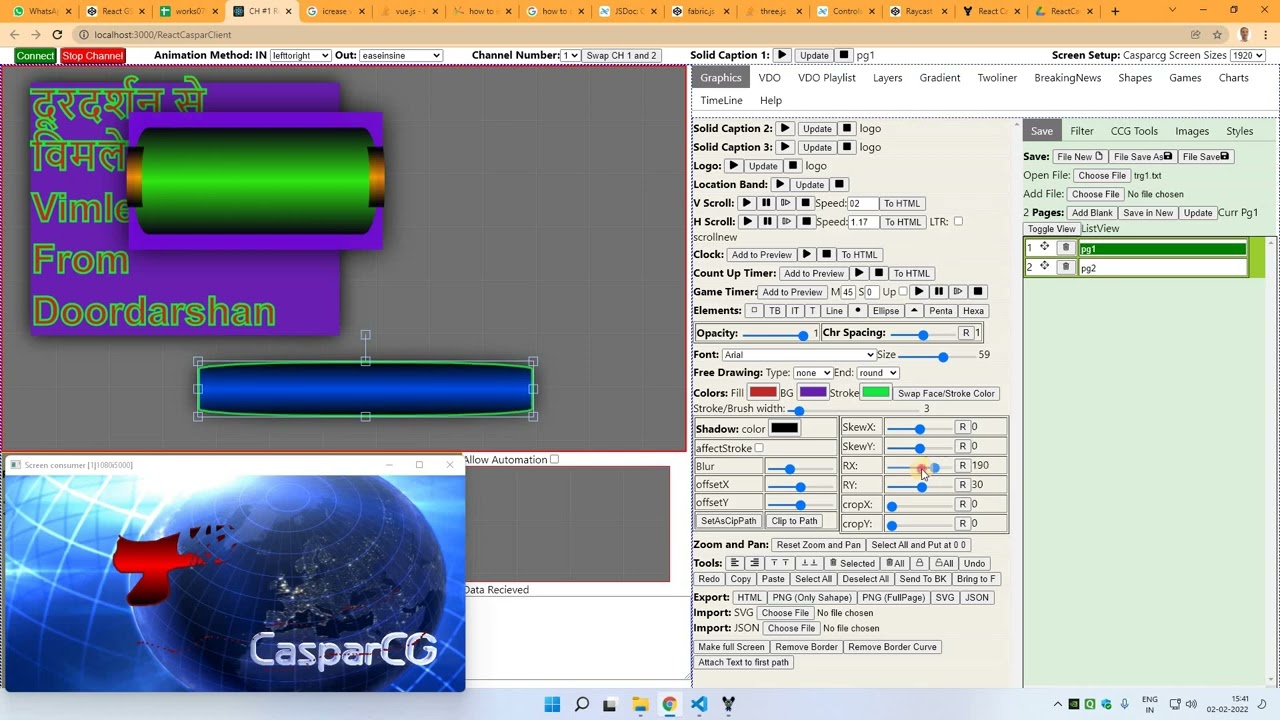Open the Casparcg Screen Sizes dropdown
This screenshot has height=720, width=1280.
1248,55
